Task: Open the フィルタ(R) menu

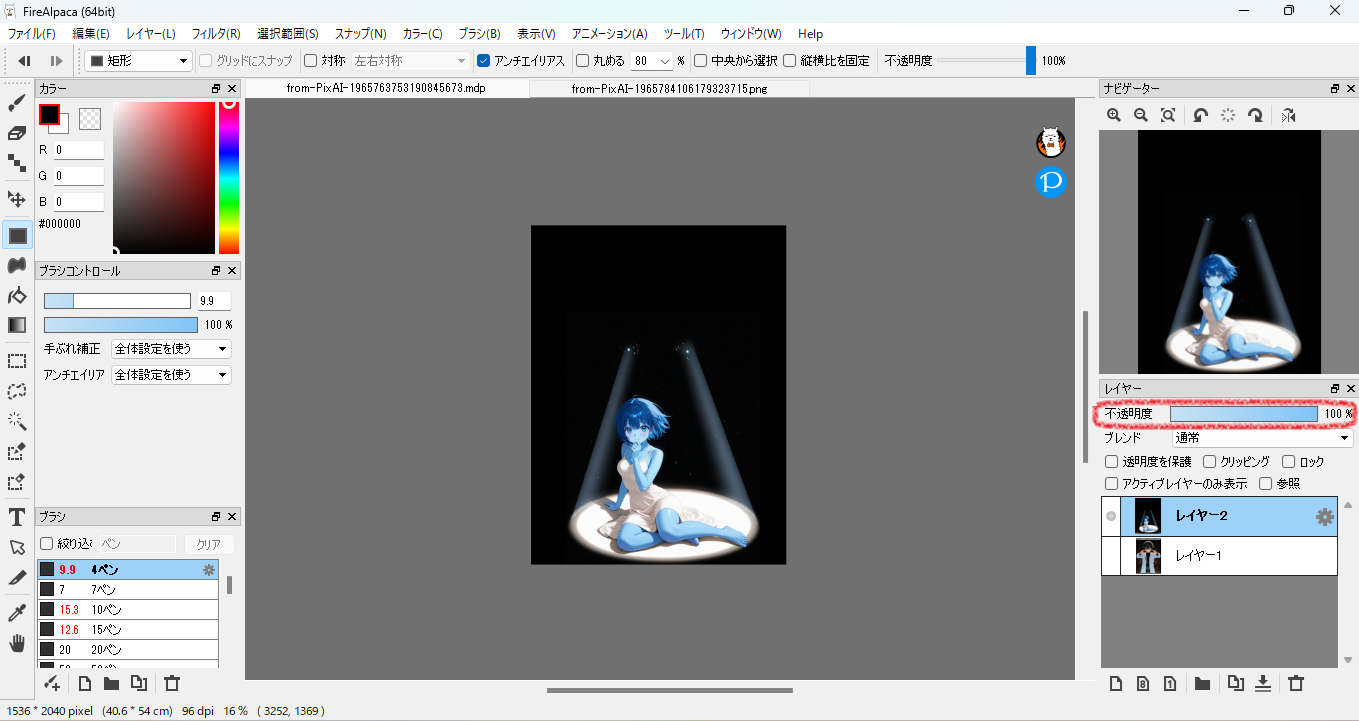Action: 216,34
